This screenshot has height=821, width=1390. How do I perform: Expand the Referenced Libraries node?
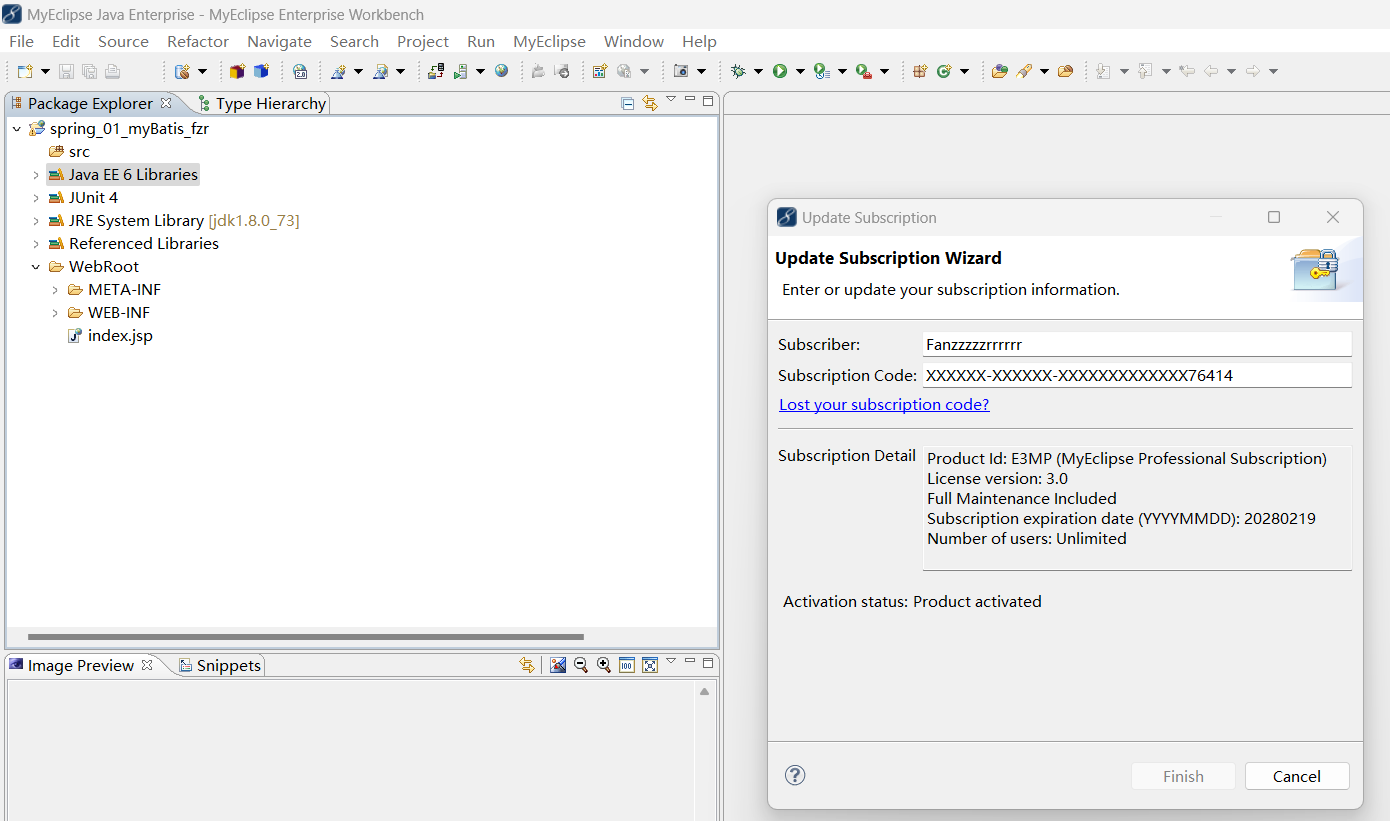click(36, 244)
